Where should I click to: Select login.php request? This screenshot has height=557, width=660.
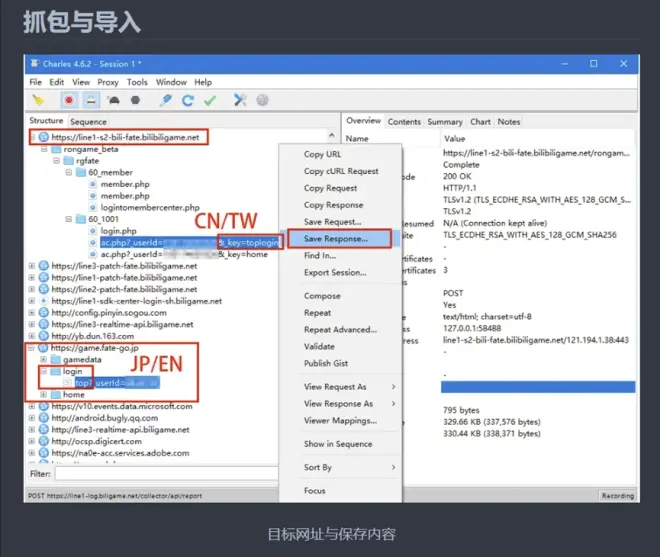(118, 231)
